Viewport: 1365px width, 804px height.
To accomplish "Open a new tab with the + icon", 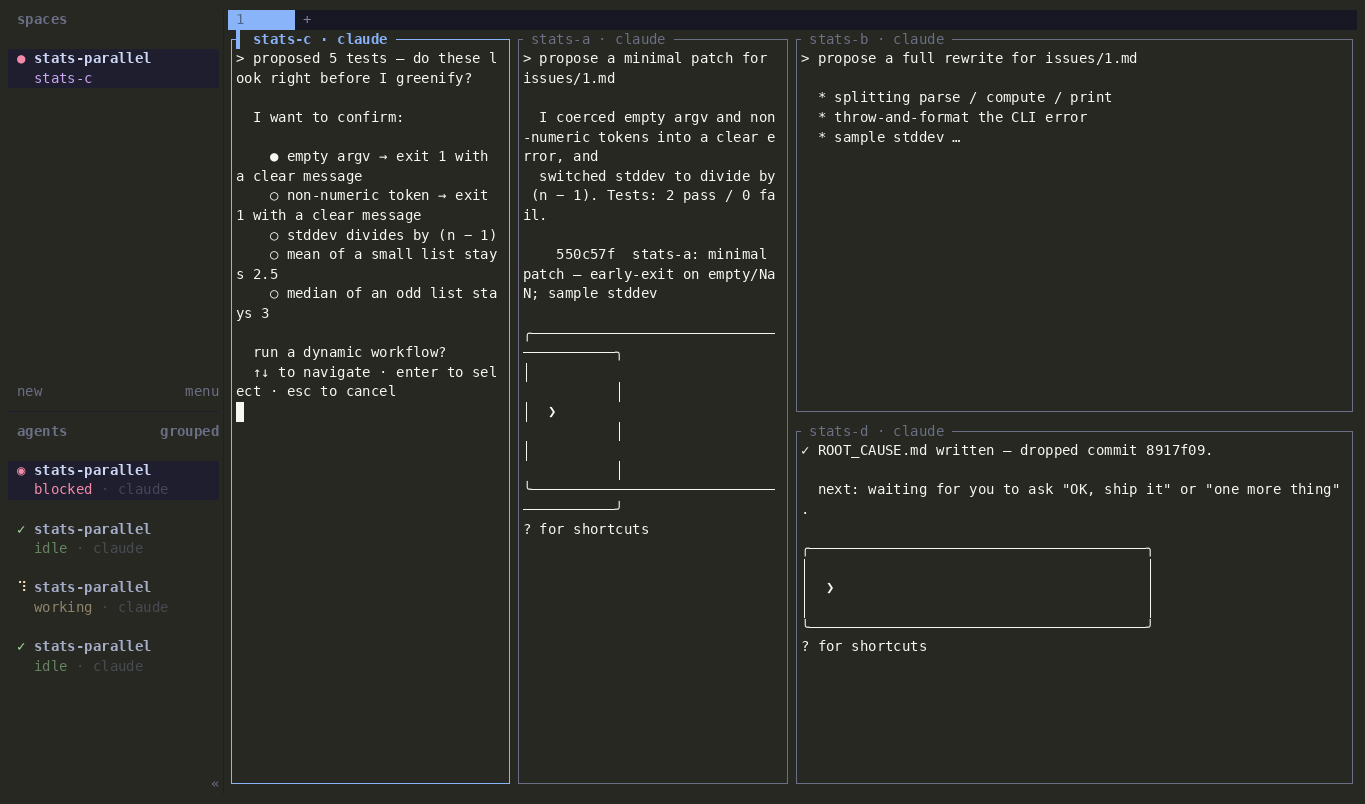I will click(307, 19).
